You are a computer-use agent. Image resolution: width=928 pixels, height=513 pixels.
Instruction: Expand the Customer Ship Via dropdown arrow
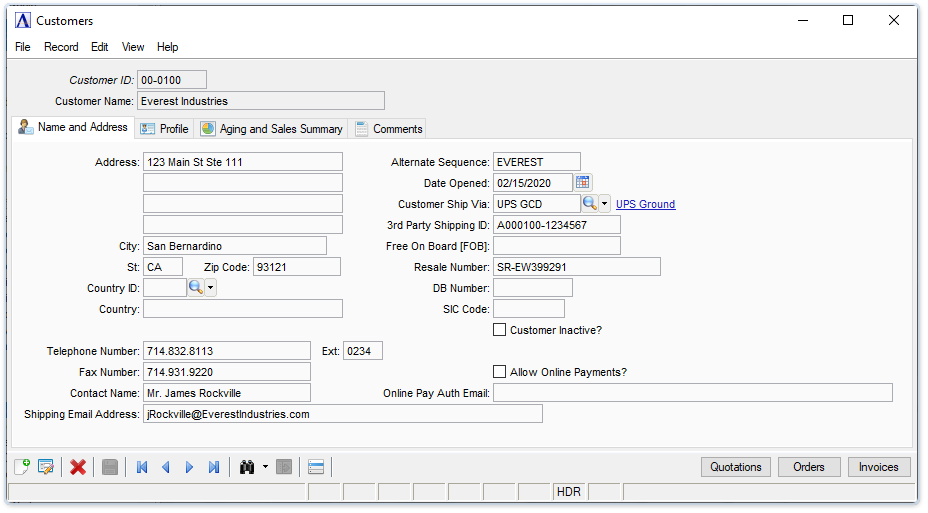click(x=604, y=204)
